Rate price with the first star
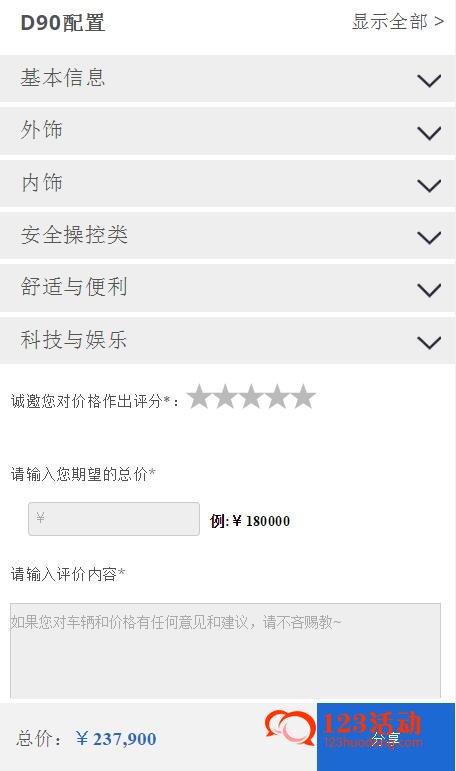This screenshot has height=771, width=456. [199, 396]
